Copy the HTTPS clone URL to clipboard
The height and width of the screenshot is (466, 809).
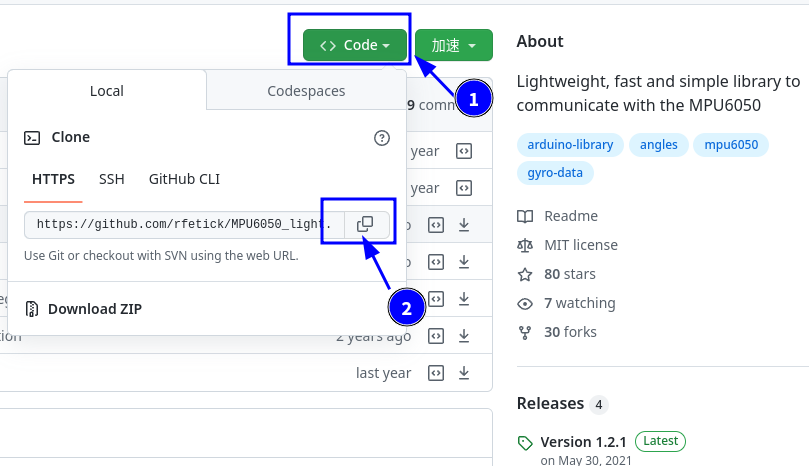366,225
